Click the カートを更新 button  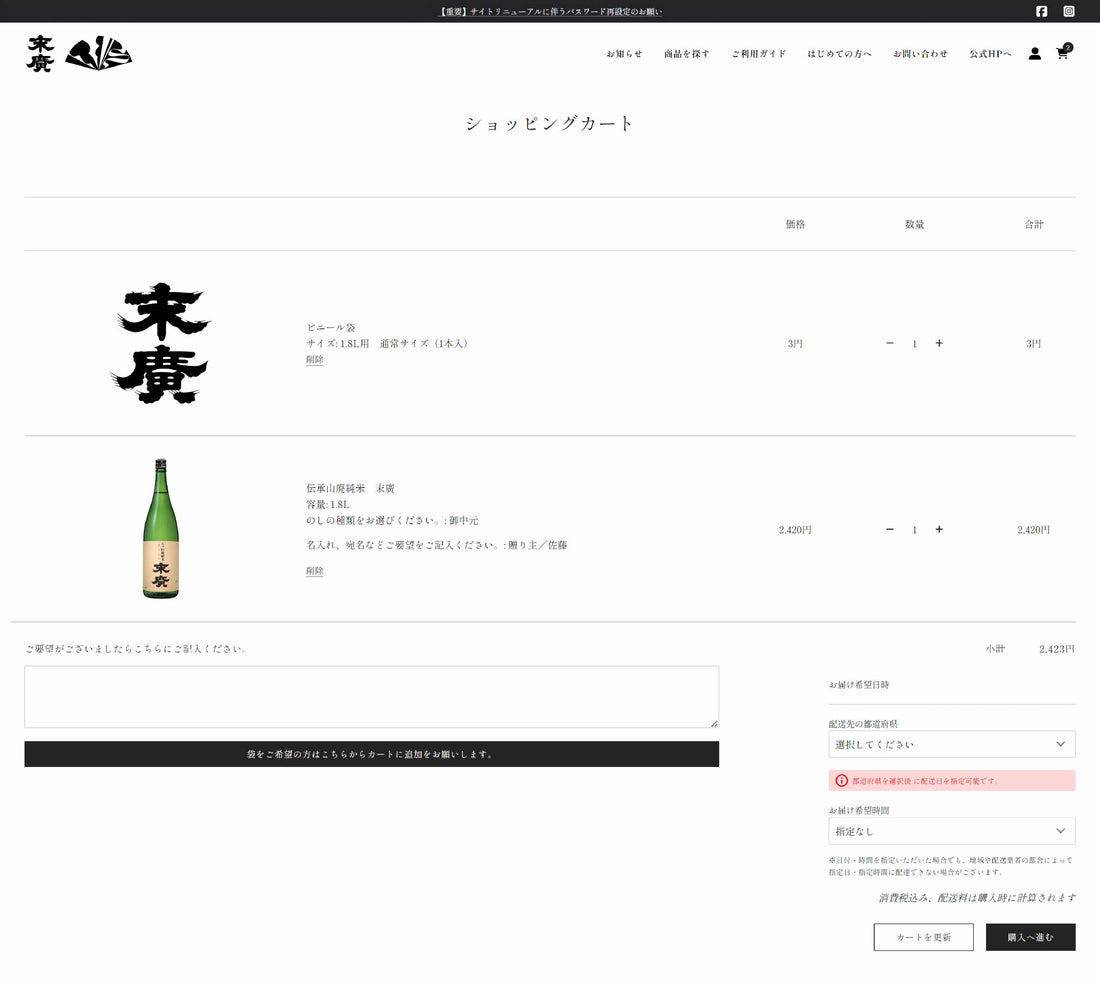click(x=923, y=937)
